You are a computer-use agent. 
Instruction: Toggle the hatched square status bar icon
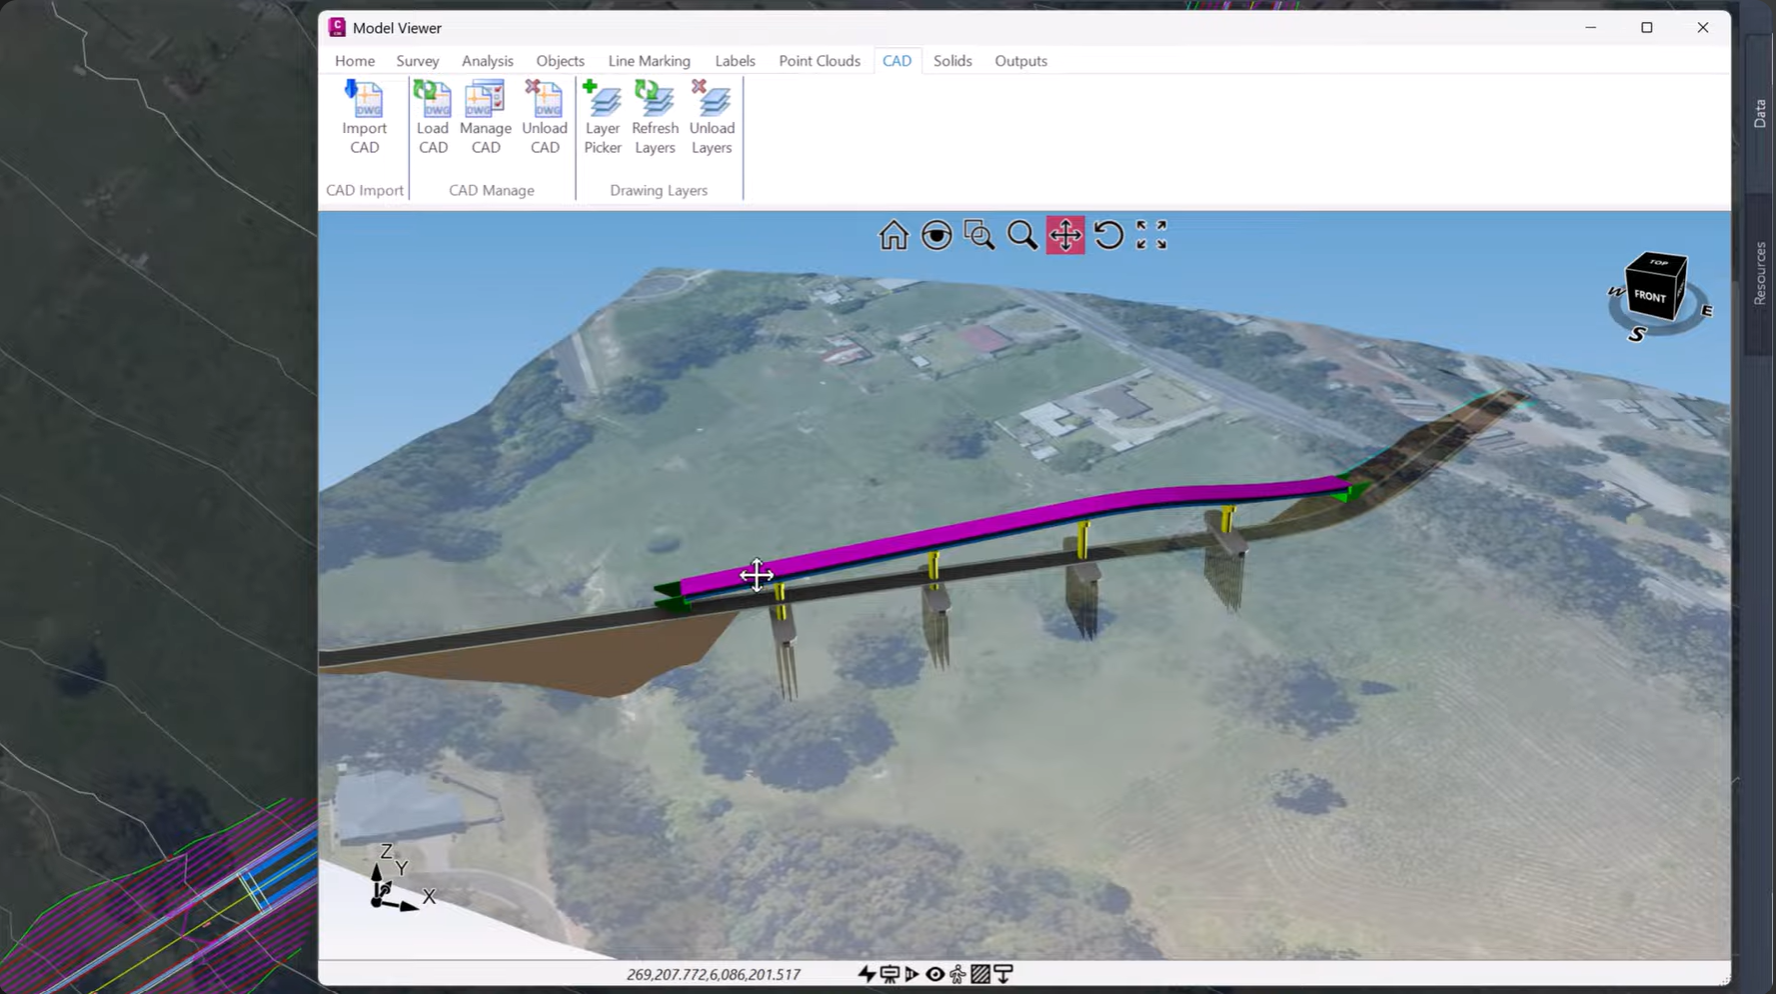point(981,974)
